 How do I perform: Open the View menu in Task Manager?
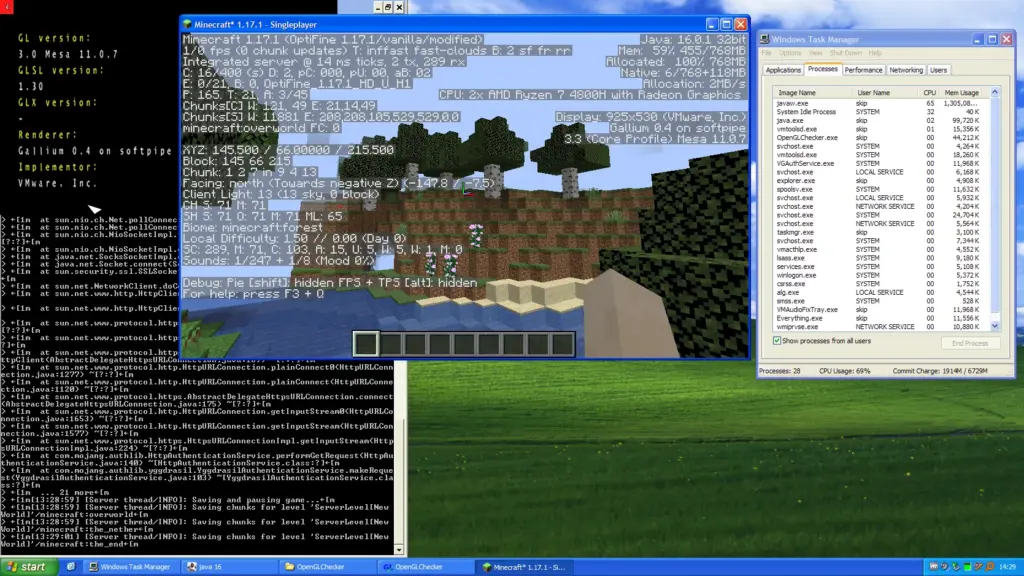[x=815, y=52]
